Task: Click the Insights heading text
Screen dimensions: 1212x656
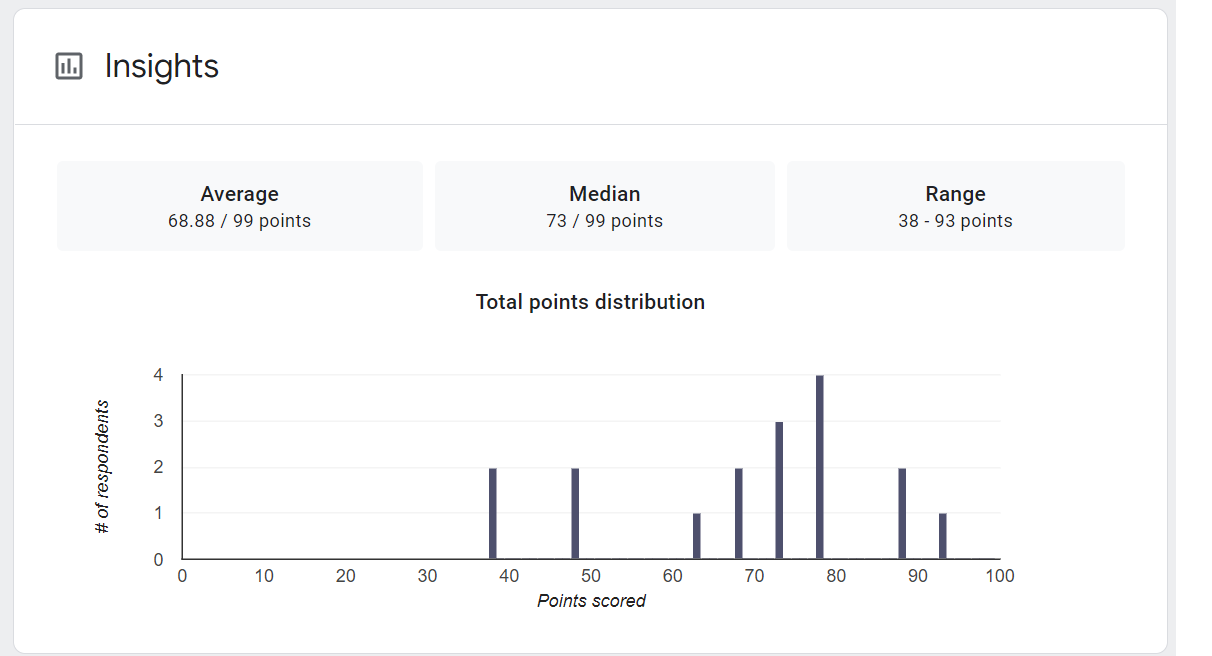Action: [x=161, y=67]
